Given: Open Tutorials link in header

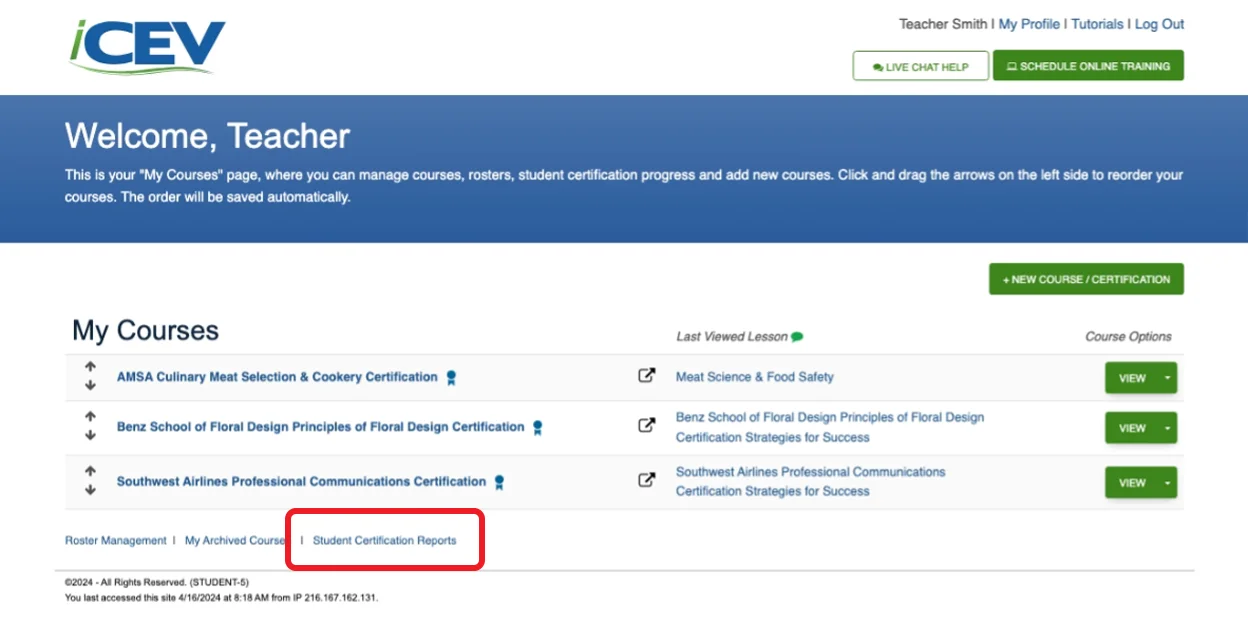Looking at the screenshot, I should coord(1097,24).
